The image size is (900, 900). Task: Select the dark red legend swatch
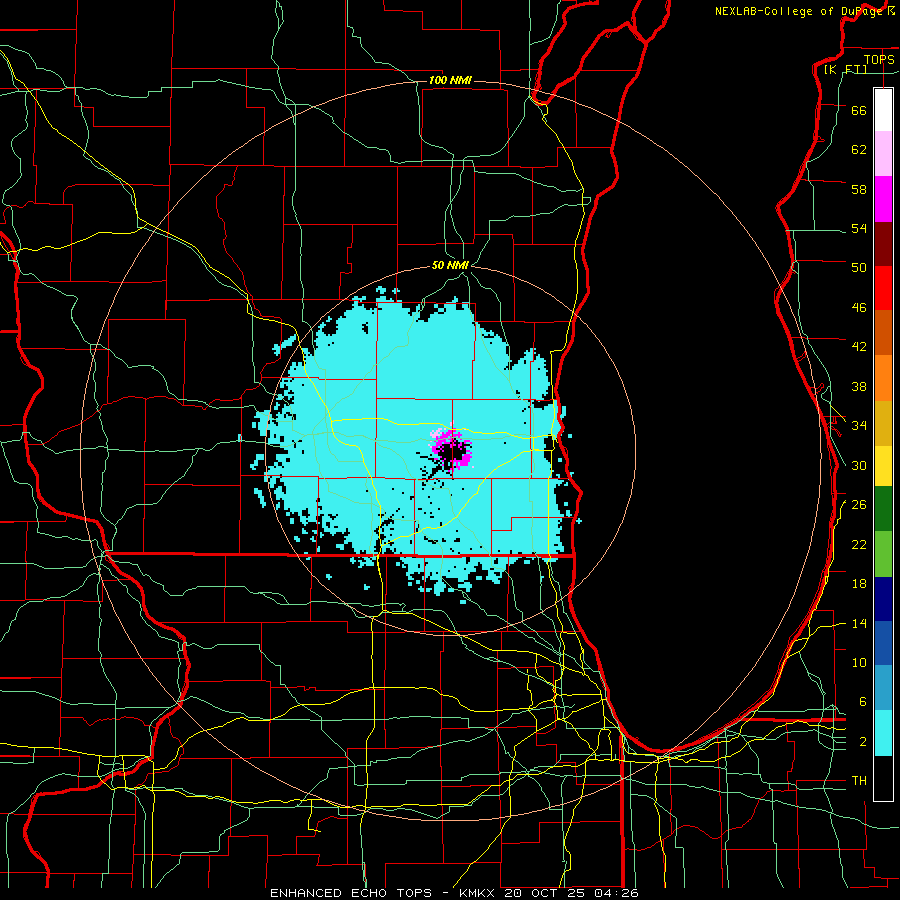pyautogui.click(x=883, y=244)
